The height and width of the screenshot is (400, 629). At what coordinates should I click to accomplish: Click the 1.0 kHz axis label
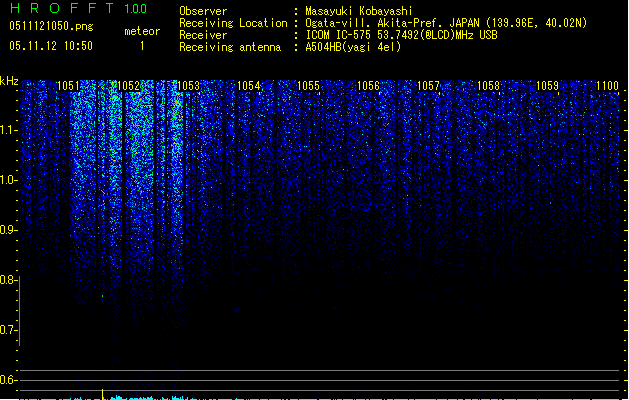point(8,180)
